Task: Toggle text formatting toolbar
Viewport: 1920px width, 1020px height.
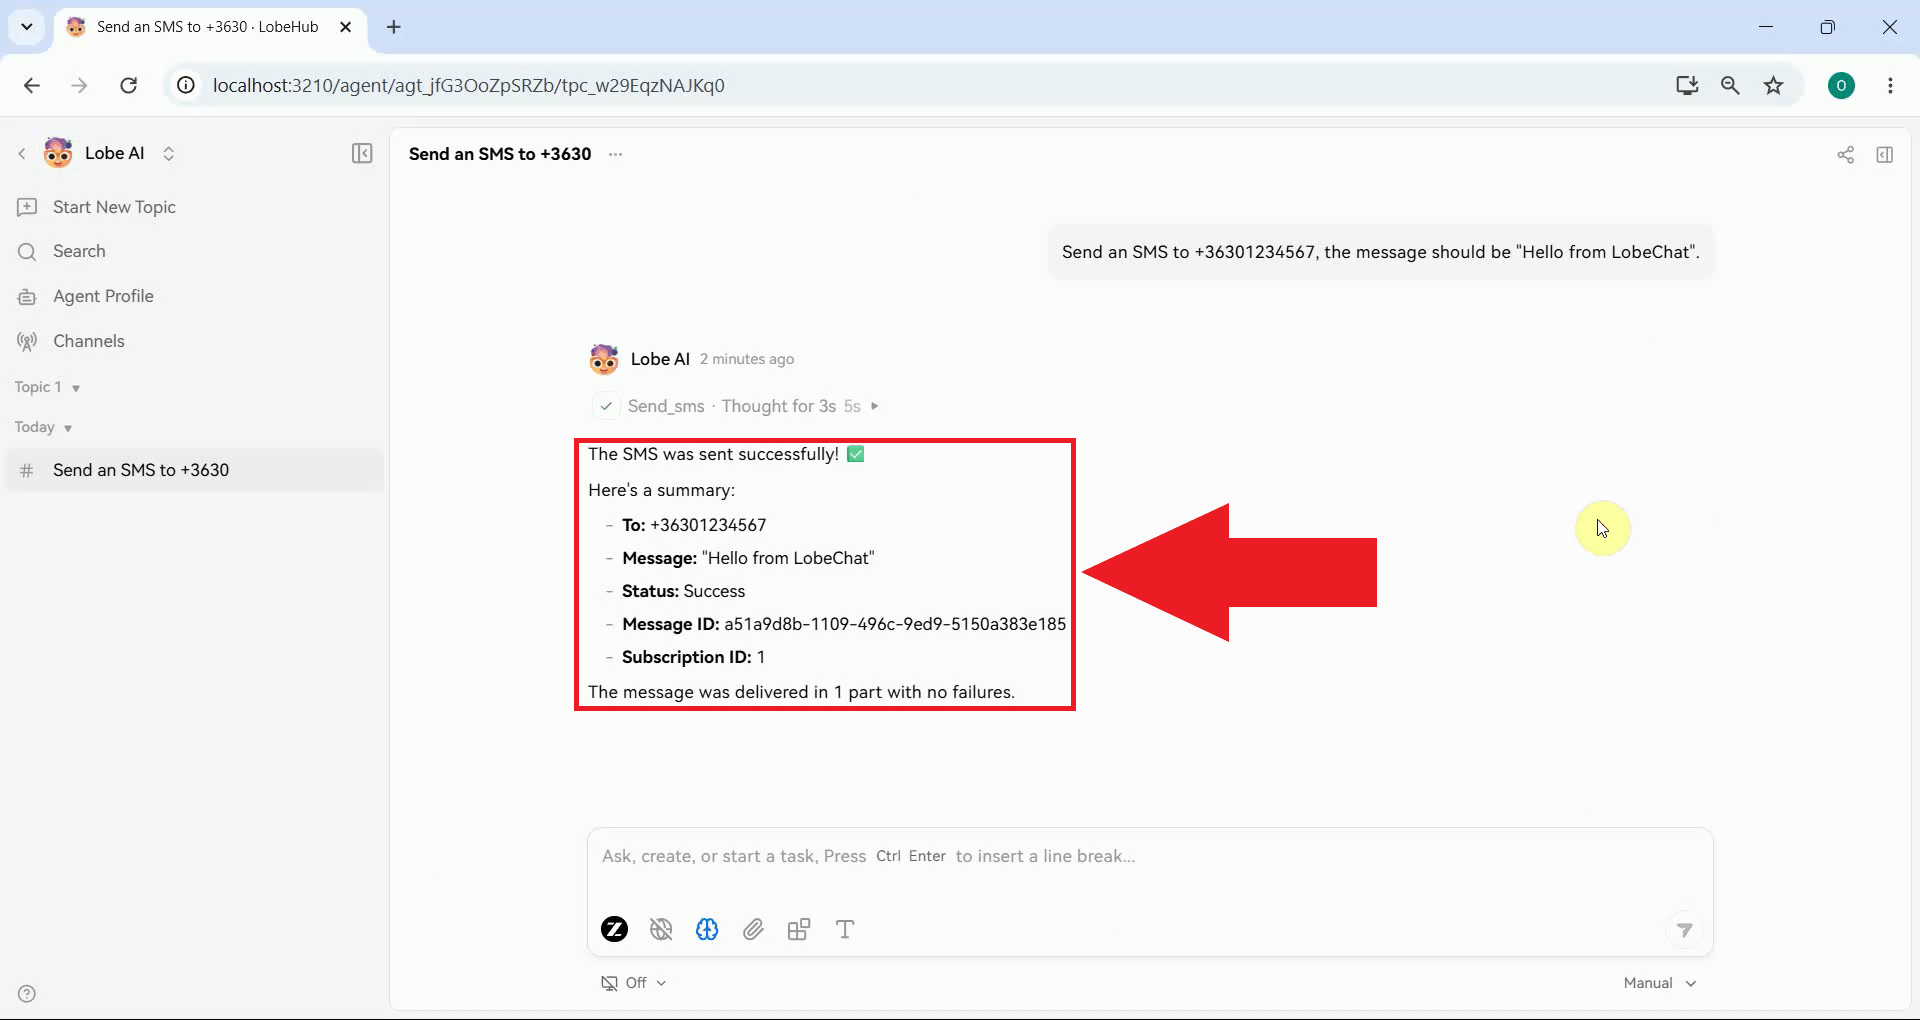Action: [x=845, y=930]
